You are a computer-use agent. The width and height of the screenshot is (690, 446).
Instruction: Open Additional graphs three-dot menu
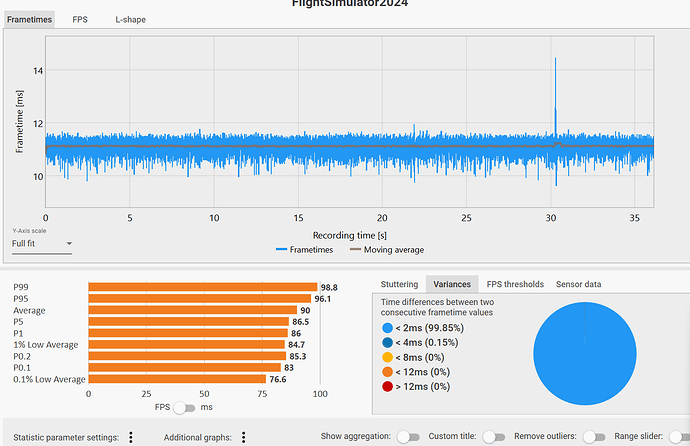click(243, 437)
